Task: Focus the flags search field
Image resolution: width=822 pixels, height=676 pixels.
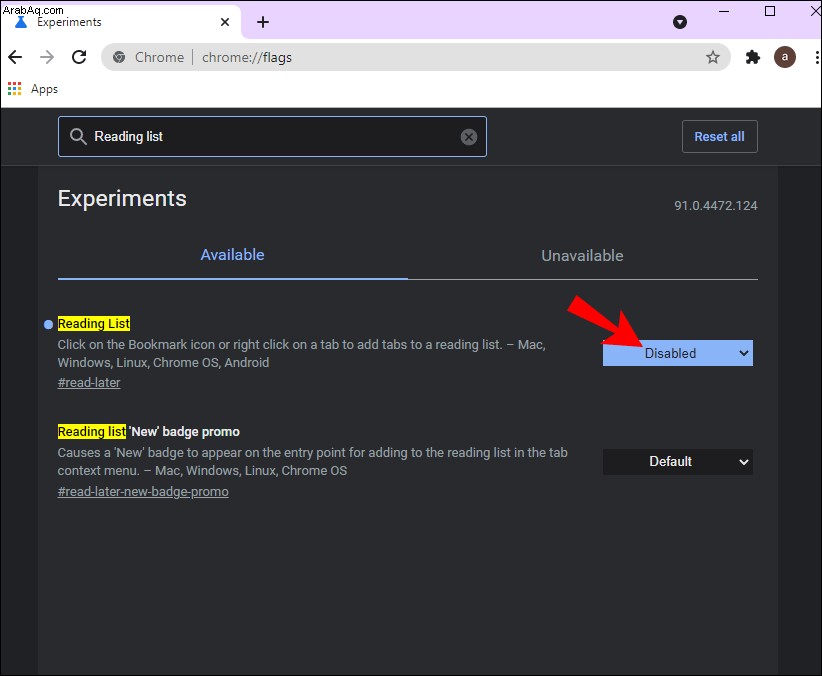Action: click(x=272, y=136)
